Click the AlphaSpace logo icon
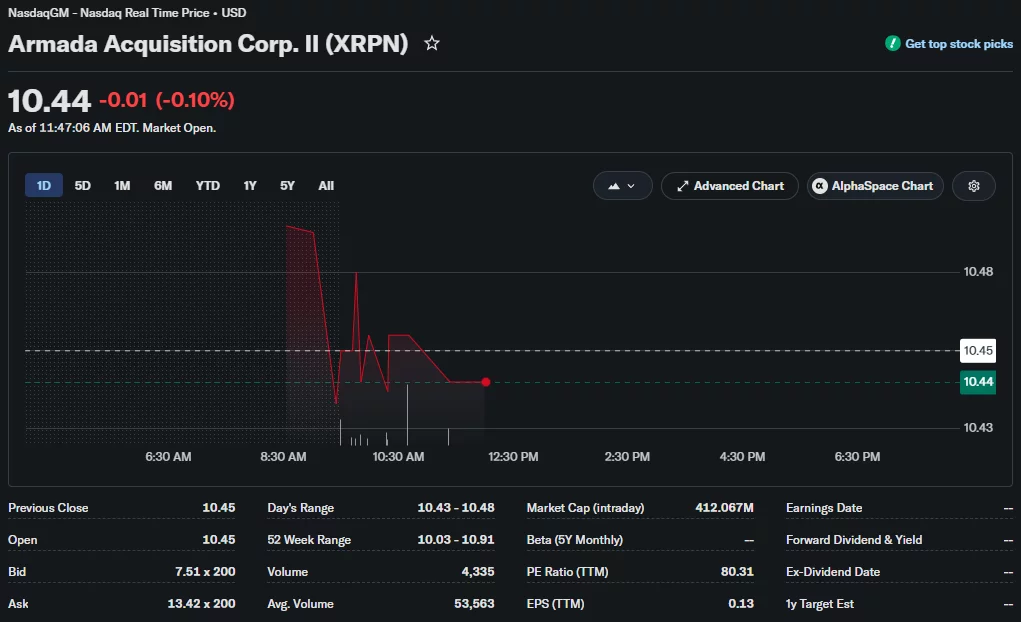The height and width of the screenshot is (622, 1021). click(x=820, y=186)
